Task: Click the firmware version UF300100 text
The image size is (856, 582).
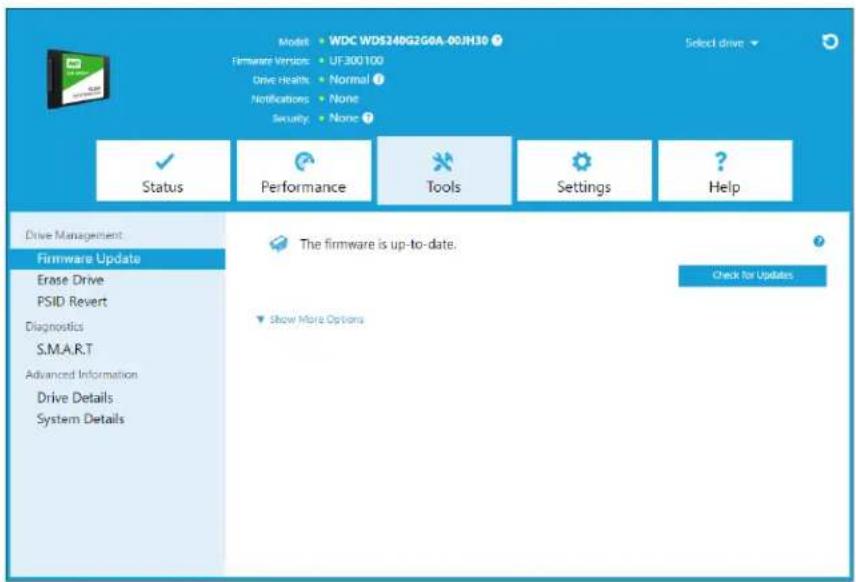Action: pos(356,61)
